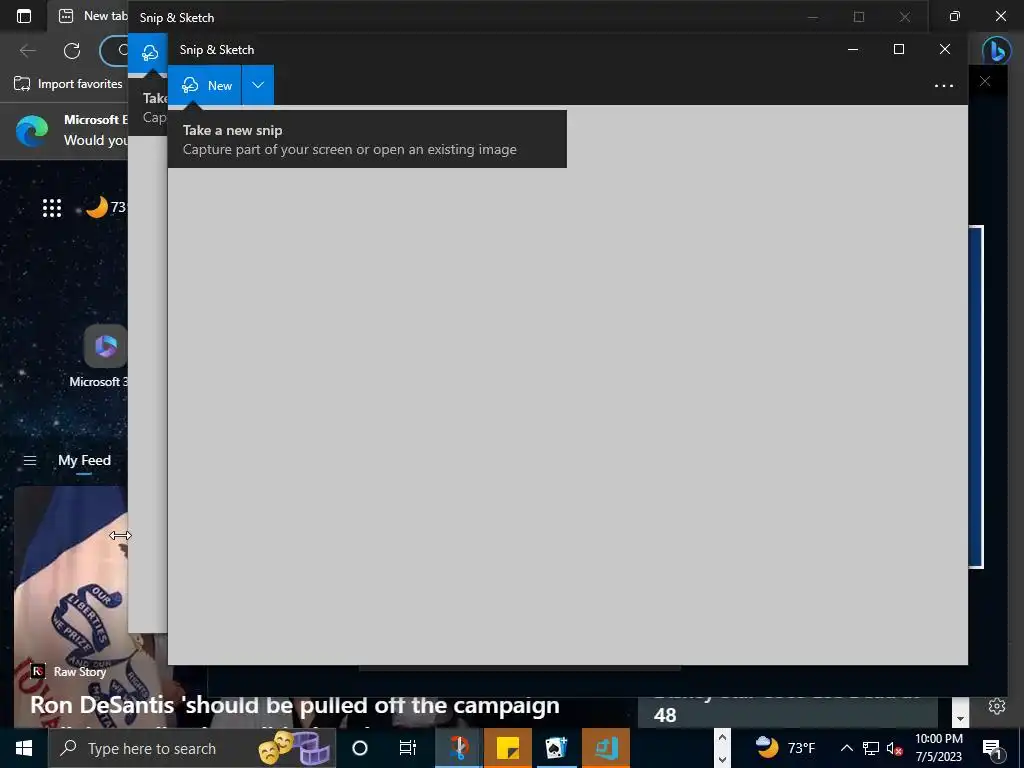Open the Ron DeSantis news headline
Image resolution: width=1024 pixels, height=768 pixels.
coord(295,705)
